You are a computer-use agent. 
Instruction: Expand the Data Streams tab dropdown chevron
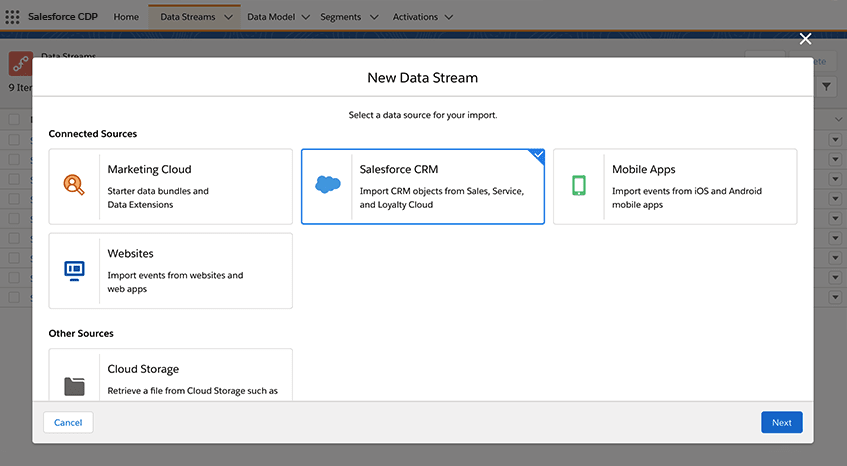tap(229, 17)
